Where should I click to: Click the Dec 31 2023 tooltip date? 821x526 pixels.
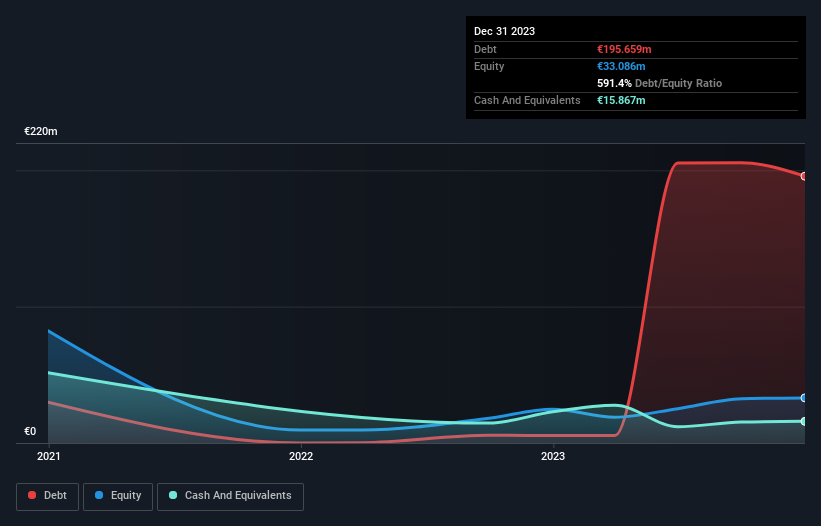pyautogui.click(x=504, y=31)
